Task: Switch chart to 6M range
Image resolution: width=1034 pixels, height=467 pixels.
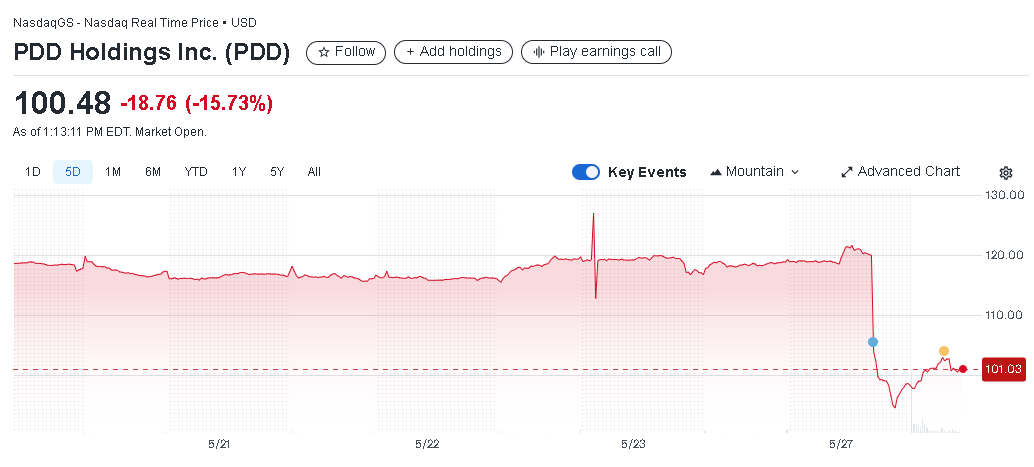Action: click(153, 172)
